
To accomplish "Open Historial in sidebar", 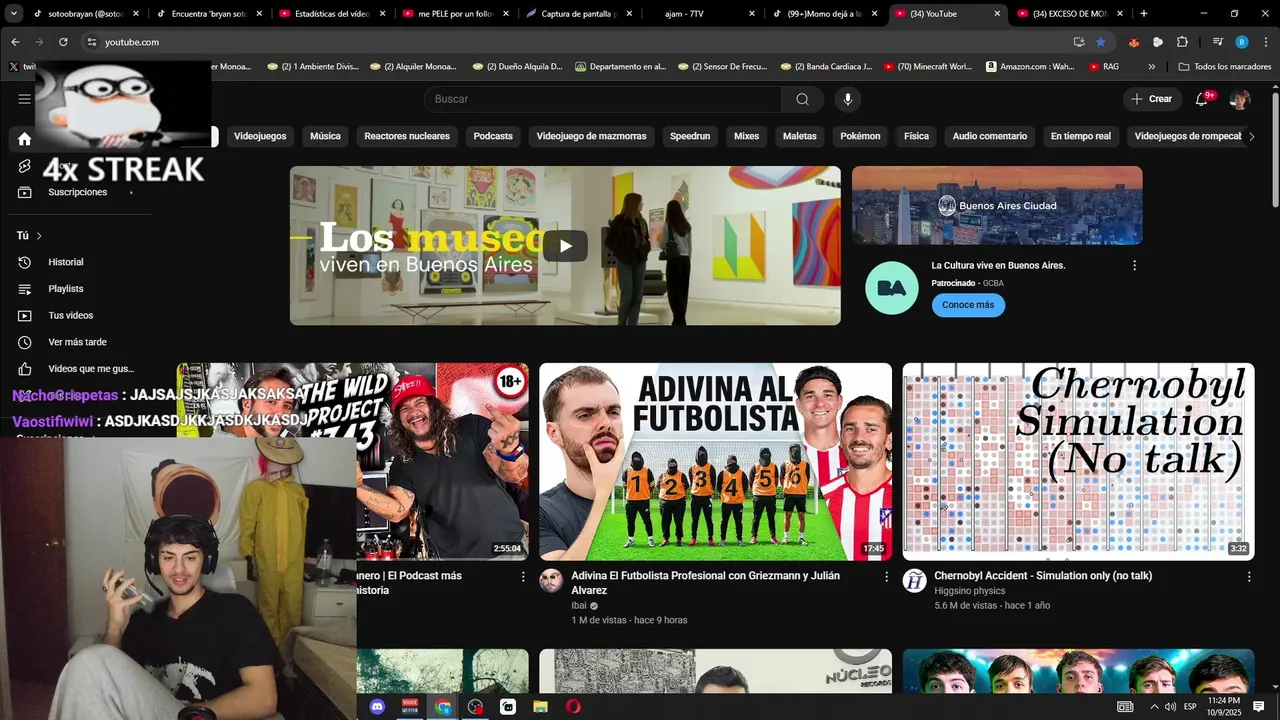I will point(66,262).
